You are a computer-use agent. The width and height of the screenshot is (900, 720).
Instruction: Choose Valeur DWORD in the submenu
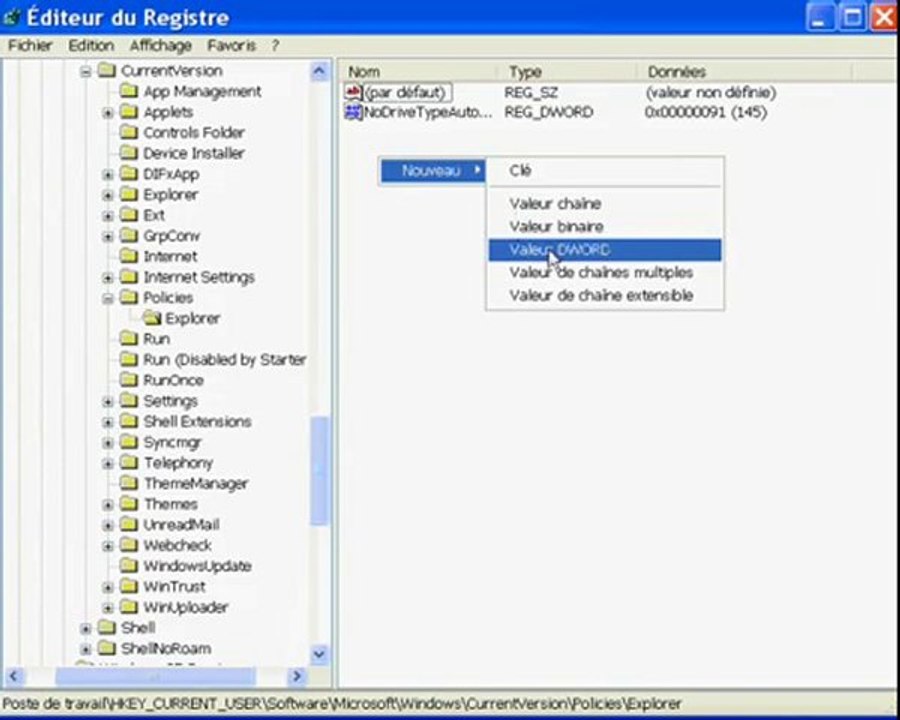(605, 250)
